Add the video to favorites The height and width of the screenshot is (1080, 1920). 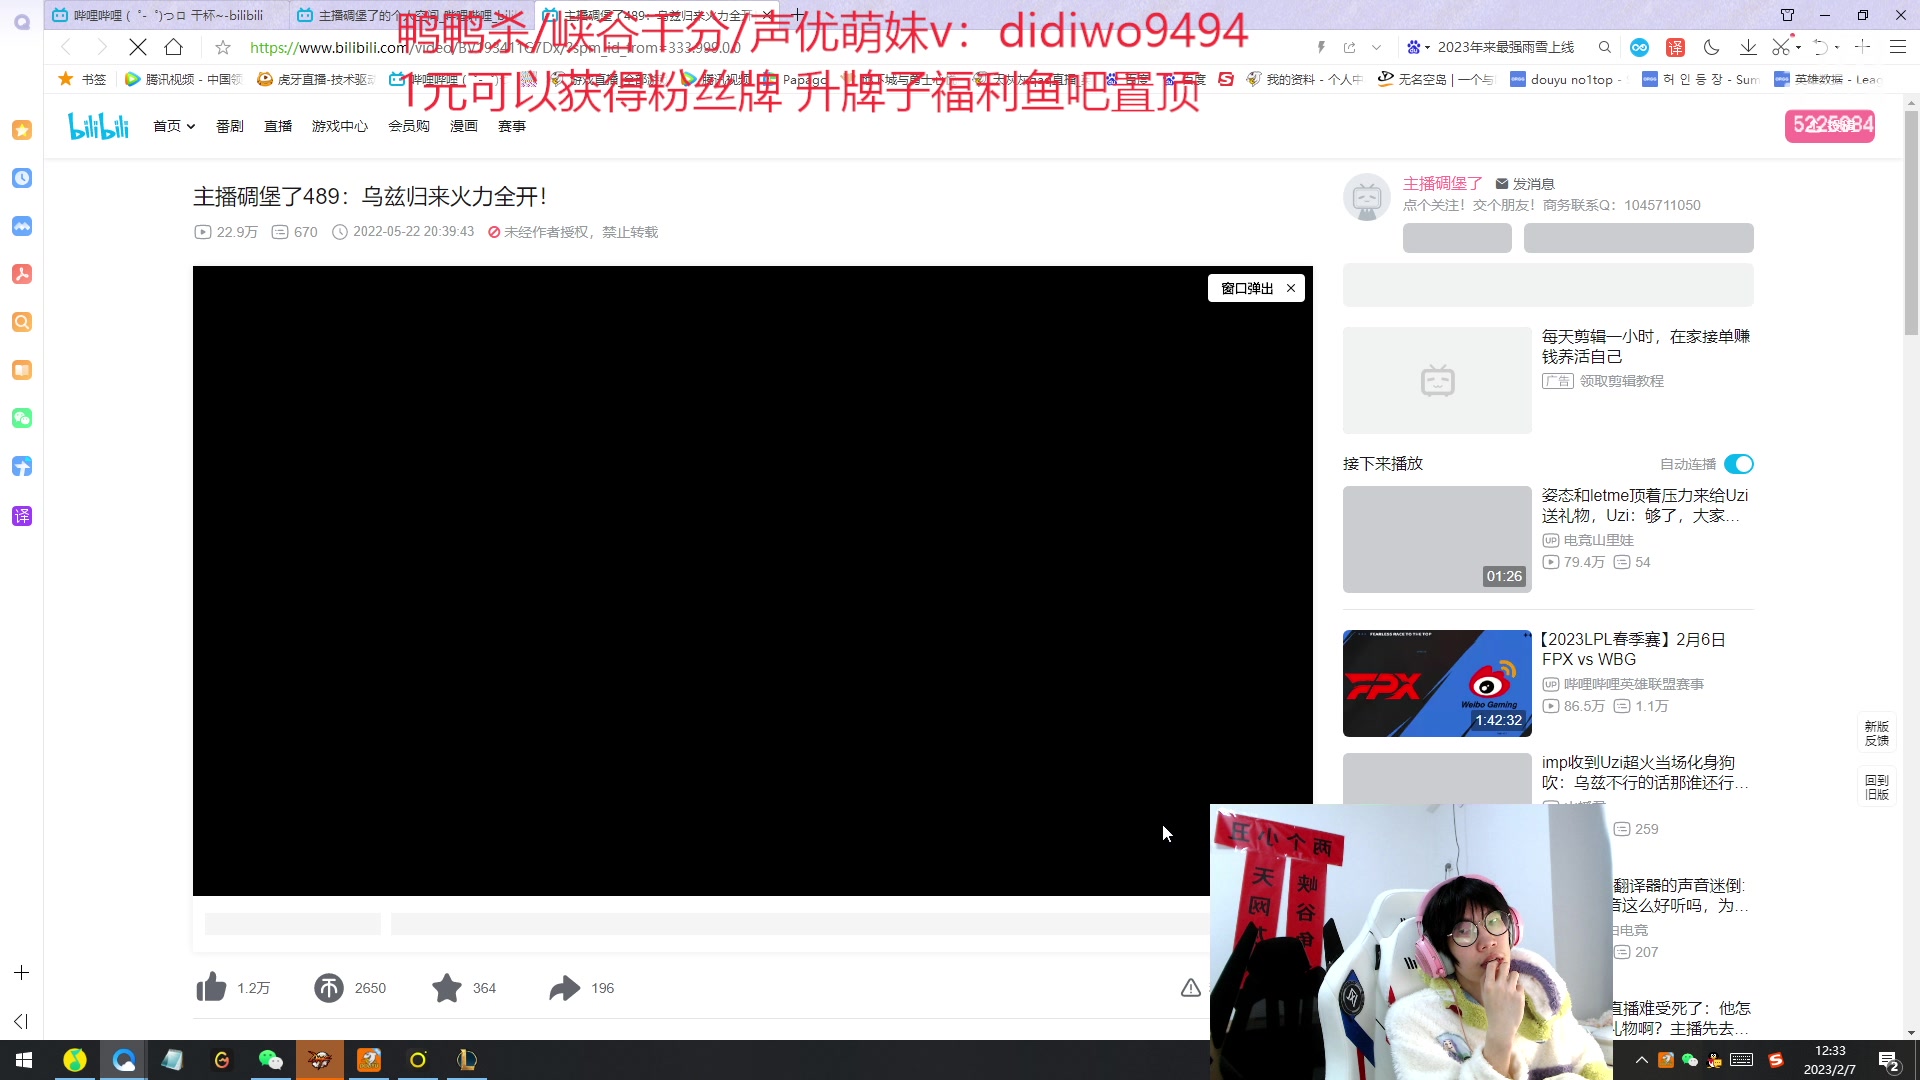(445, 987)
